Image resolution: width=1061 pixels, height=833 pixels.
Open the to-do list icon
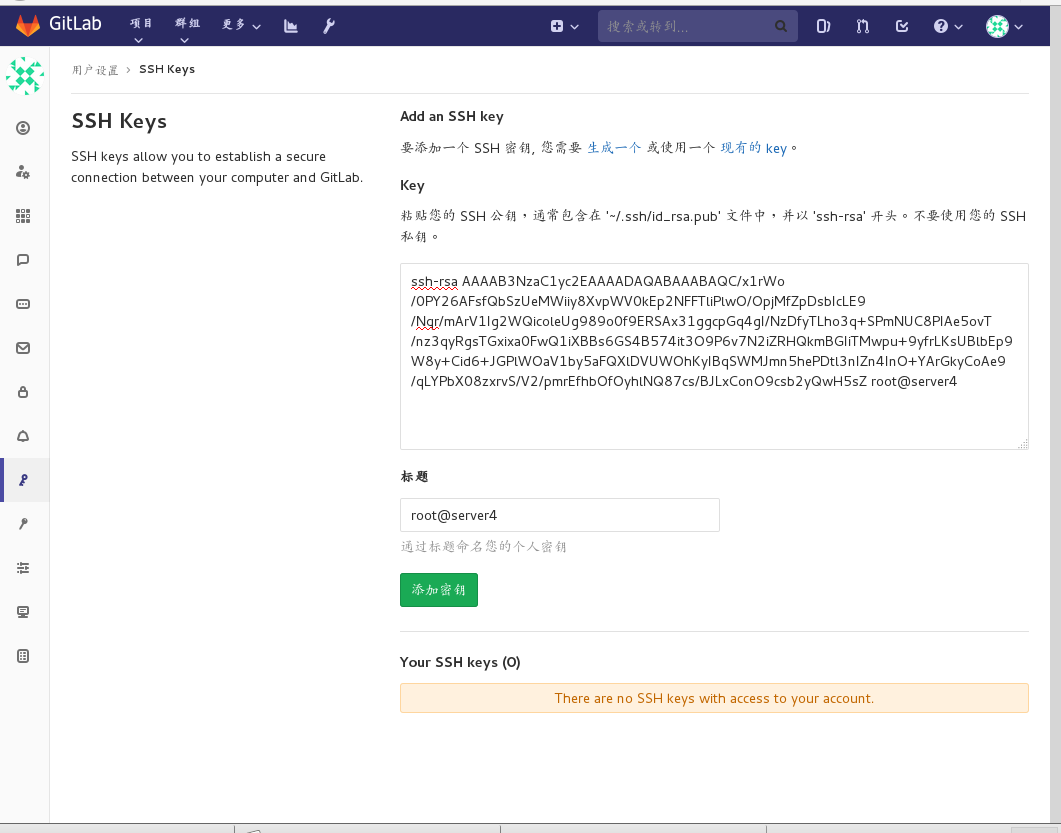pyautogui.click(x=902, y=26)
